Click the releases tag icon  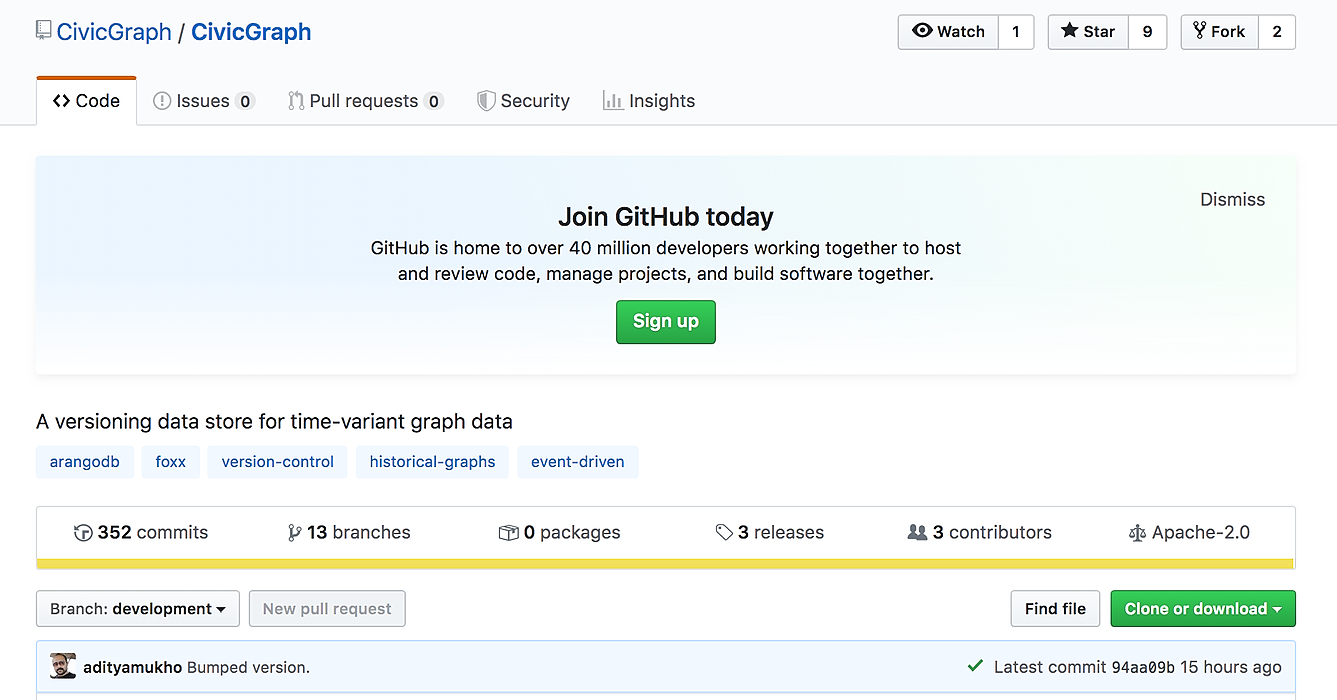[x=724, y=533]
